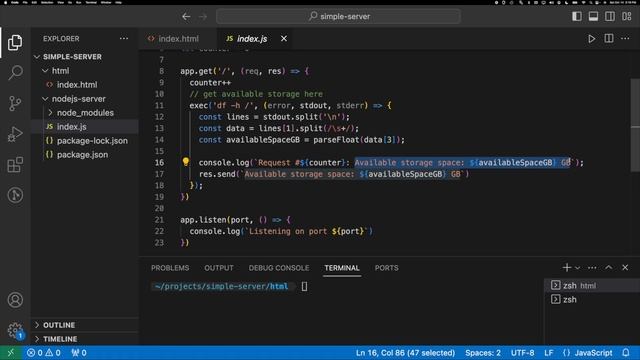Image resolution: width=640 pixels, height=360 pixels.
Task: Switch to the PORTS panel tab
Action: point(387,268)
